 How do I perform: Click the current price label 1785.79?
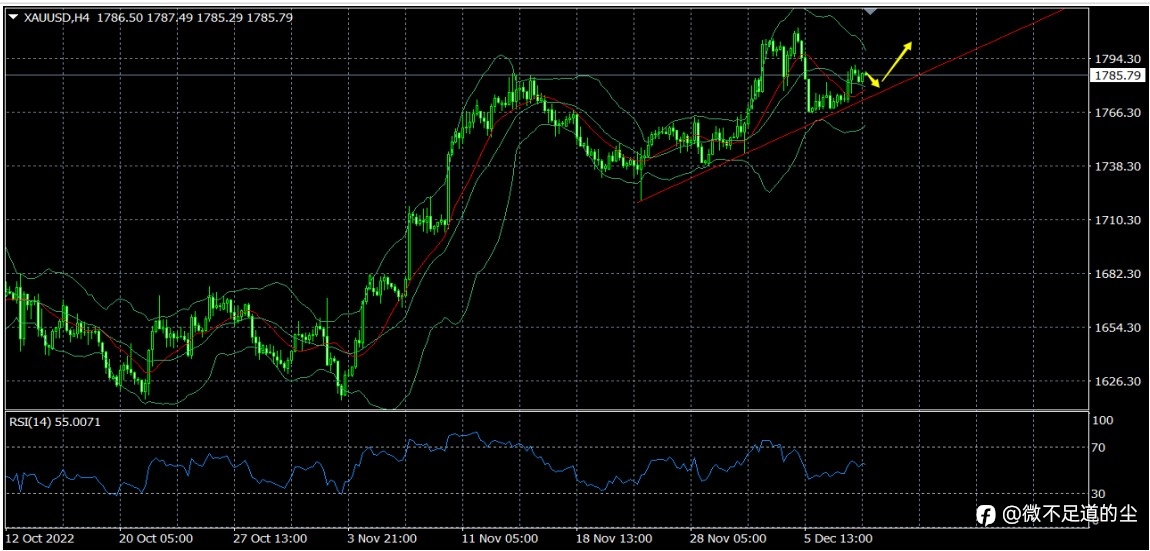[x=1117, y=76]
